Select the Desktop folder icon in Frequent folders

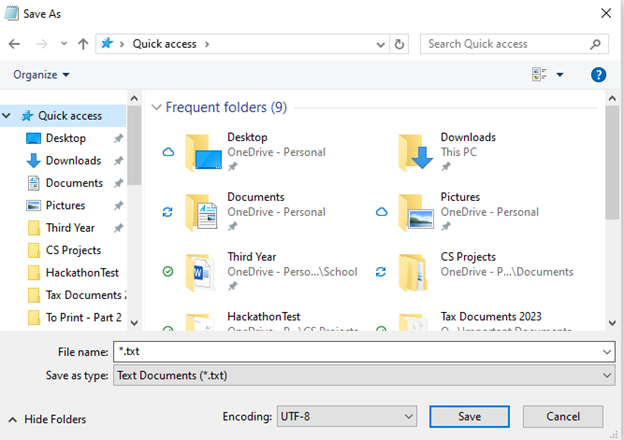pos(203,153)
